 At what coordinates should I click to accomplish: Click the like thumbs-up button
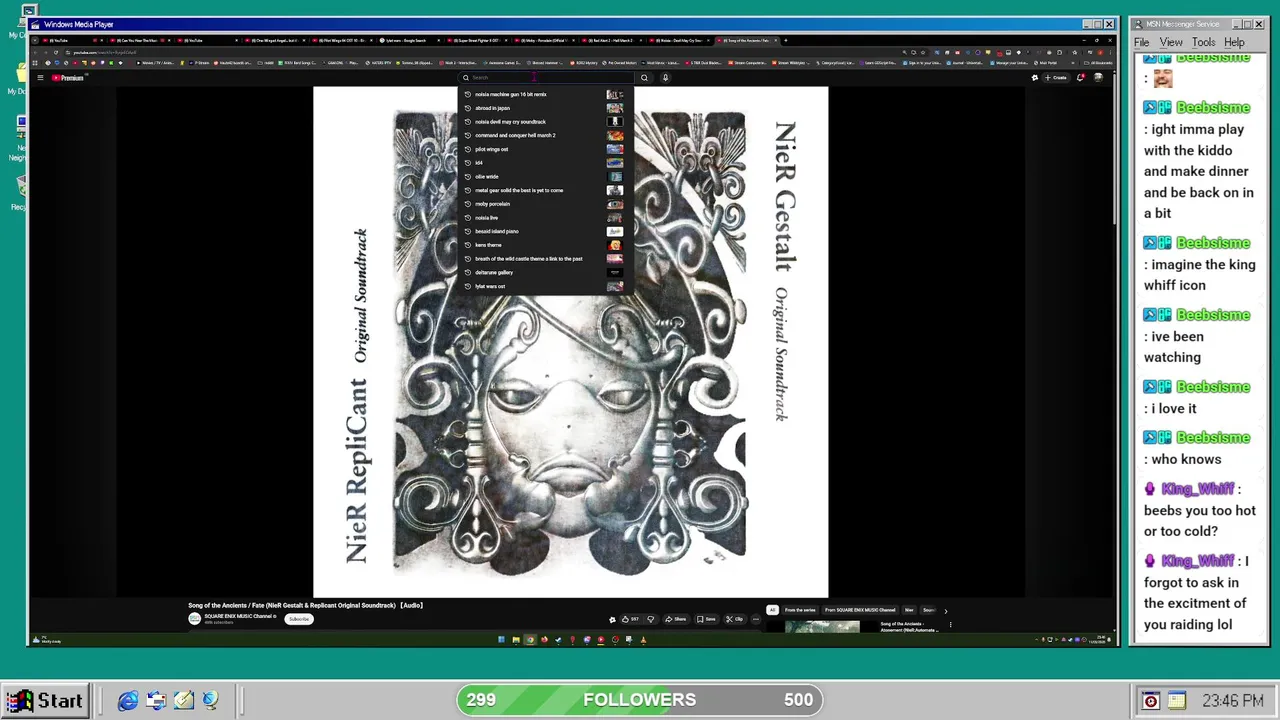pos(631,619)
